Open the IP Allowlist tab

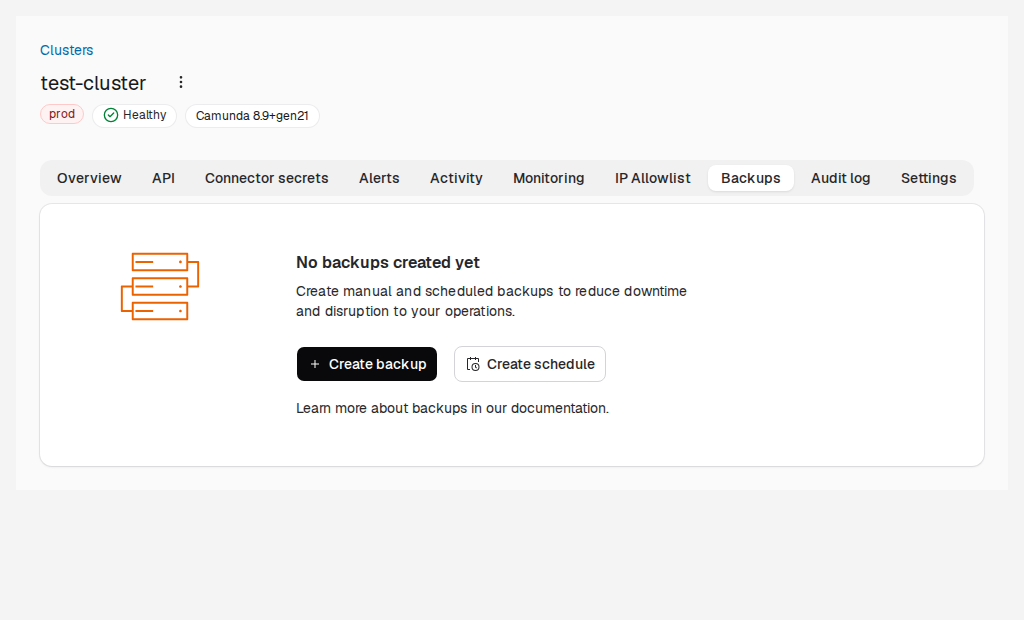coord(652,178)
